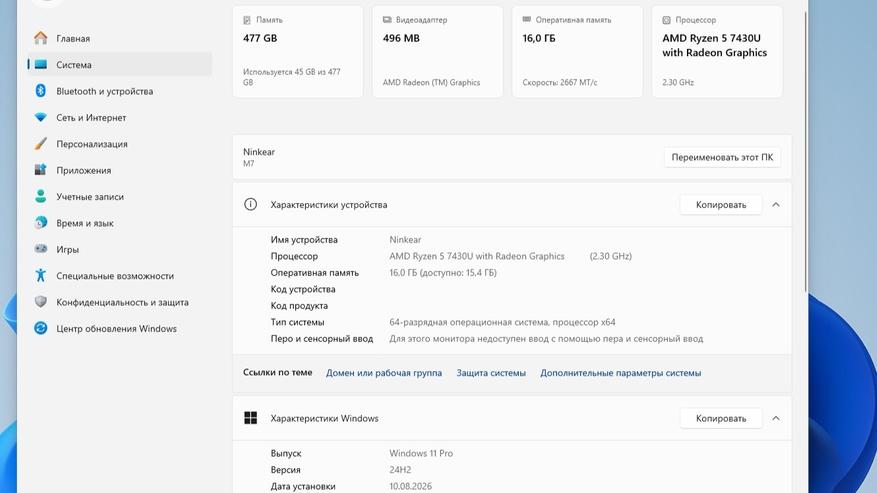Click the Bluetooth icon in the sidebar
The height and width of the screenshot is (493, 877).
pos(40,91)
